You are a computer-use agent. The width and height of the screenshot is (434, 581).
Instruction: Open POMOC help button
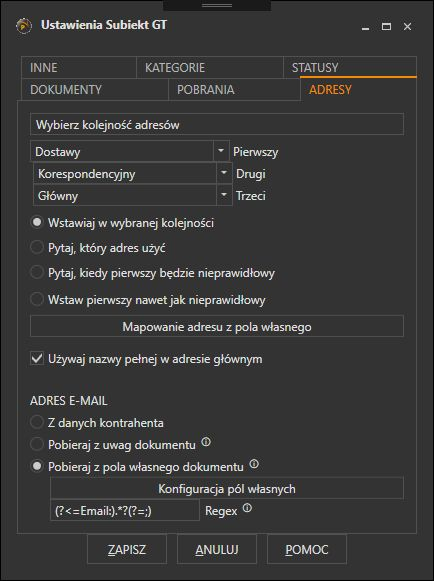[x=307, y=549]
